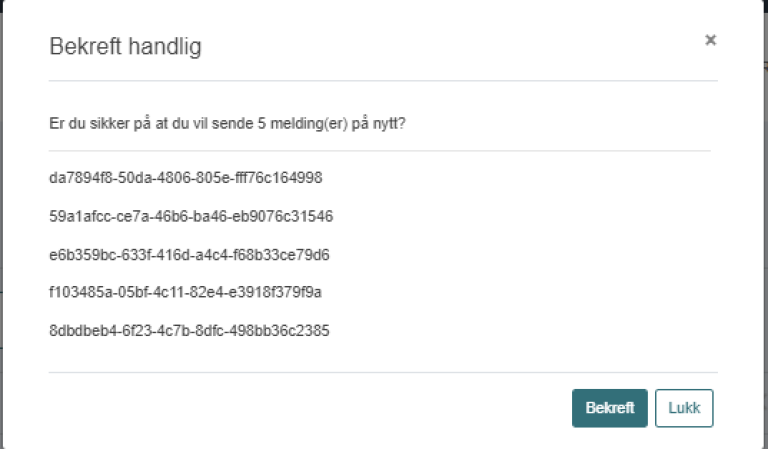768x449 pixels.
Task: Click the ID ending in e3918f379f9a
Action: pyautogui.click(x=184, y=292)
